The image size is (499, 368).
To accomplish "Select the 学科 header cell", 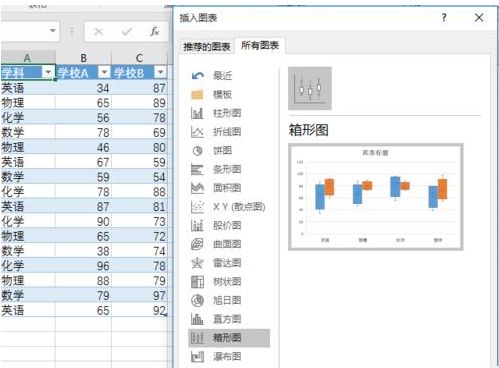I will [28, 72].
